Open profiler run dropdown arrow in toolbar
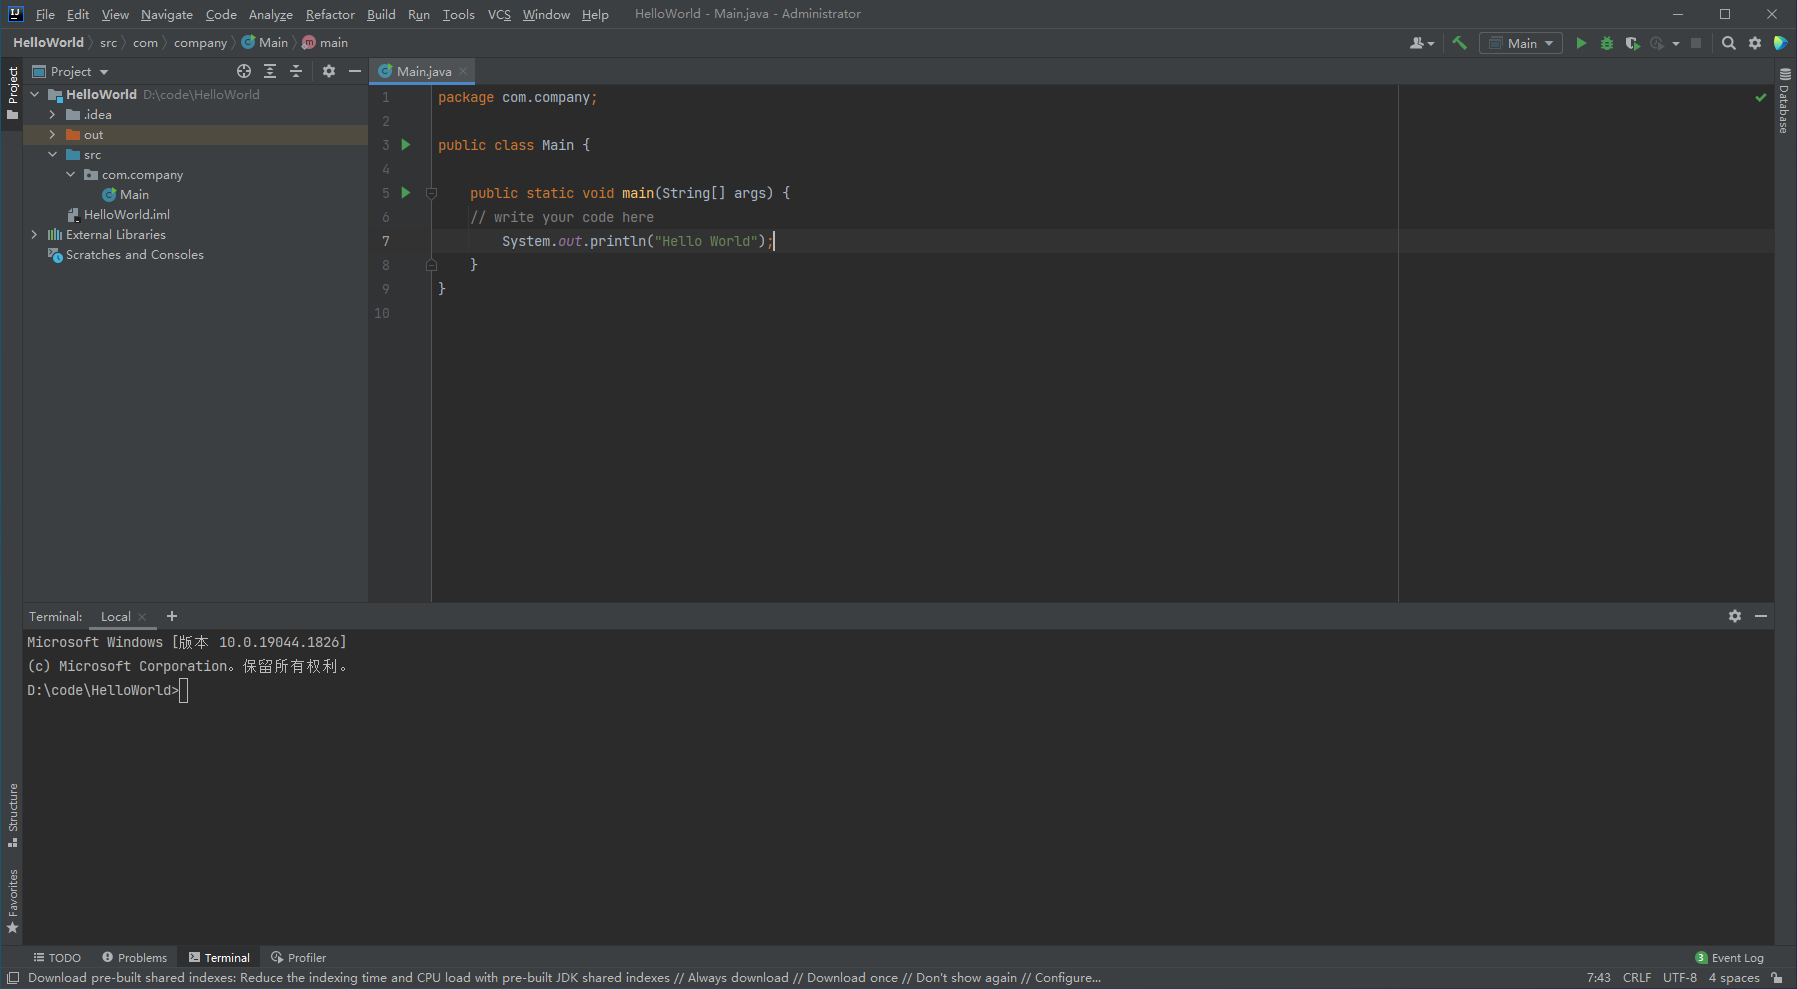 pos(1676,43)
